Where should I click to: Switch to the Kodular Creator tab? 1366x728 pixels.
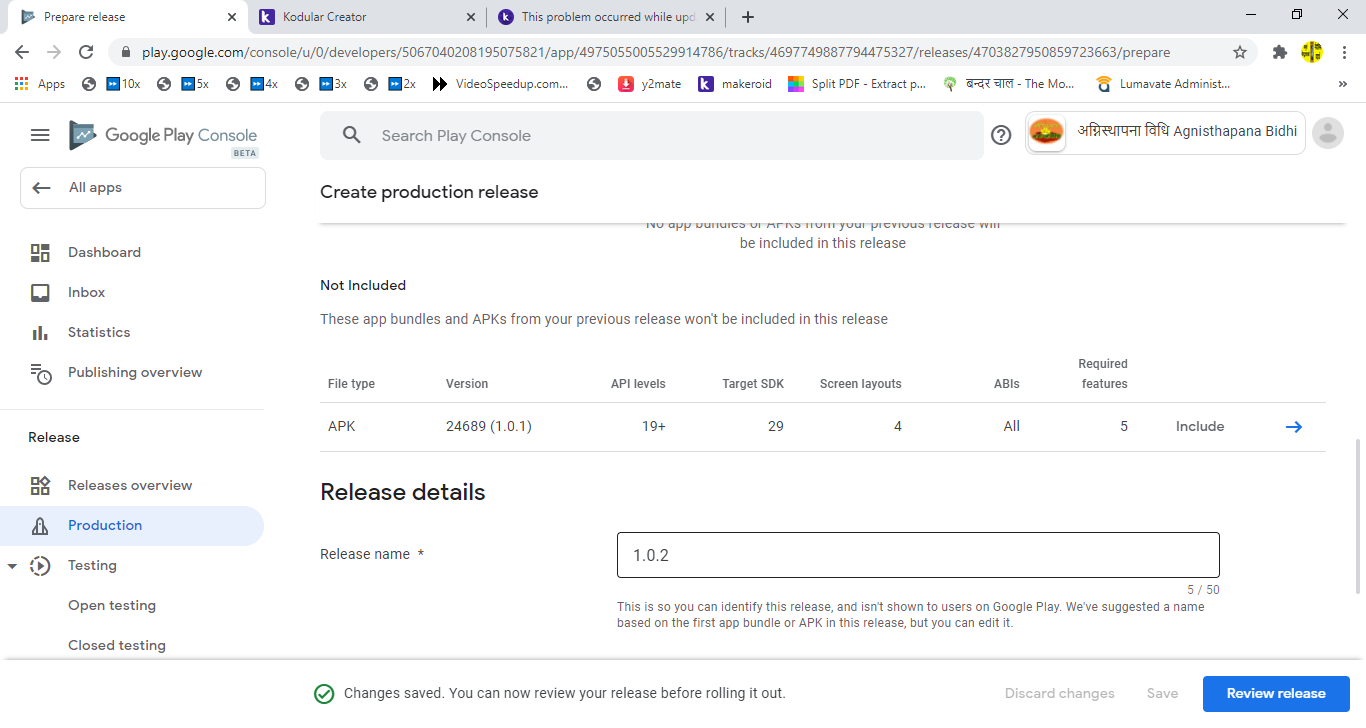tap(366, 17)
